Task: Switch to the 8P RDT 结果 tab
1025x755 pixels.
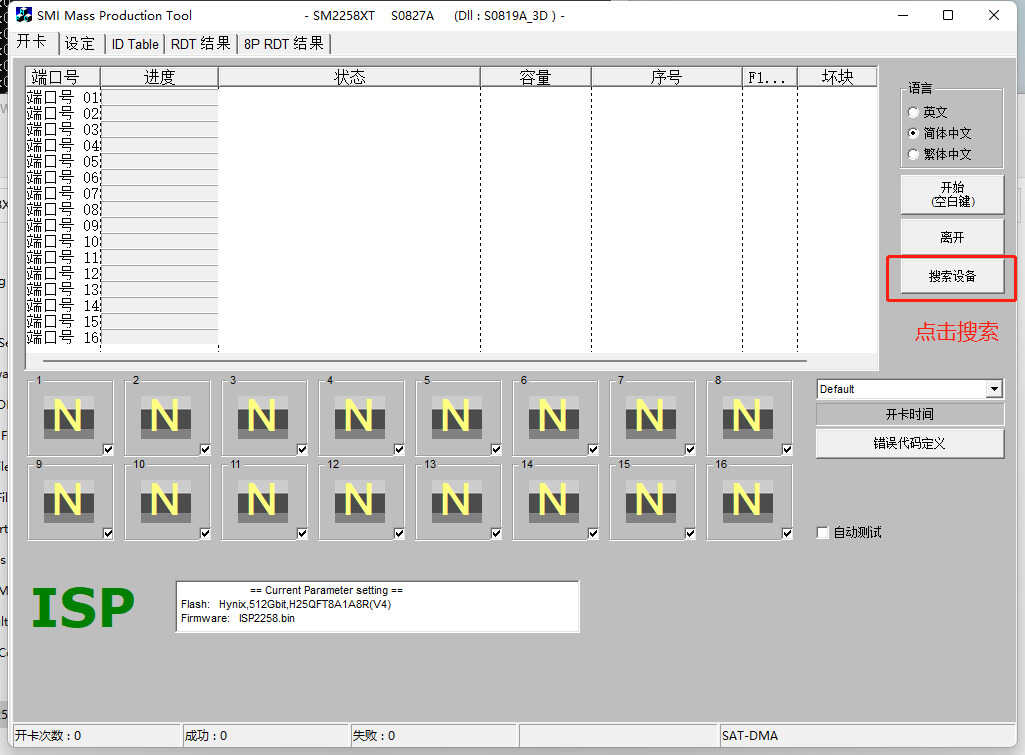Action: click(284, 44)
